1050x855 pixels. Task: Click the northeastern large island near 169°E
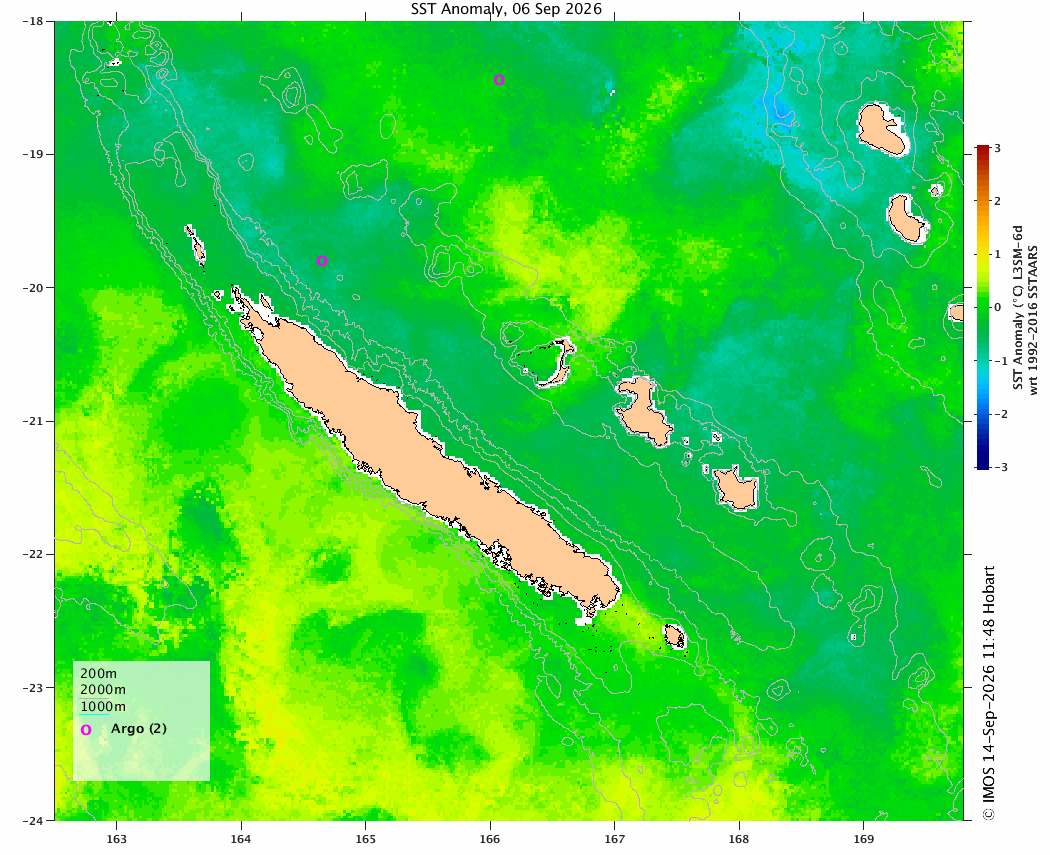point(881,130)
